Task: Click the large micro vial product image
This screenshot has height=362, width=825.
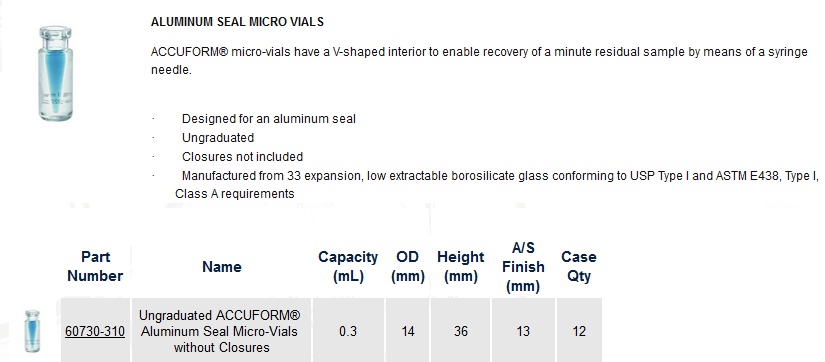Action: [x=55, y=74]
